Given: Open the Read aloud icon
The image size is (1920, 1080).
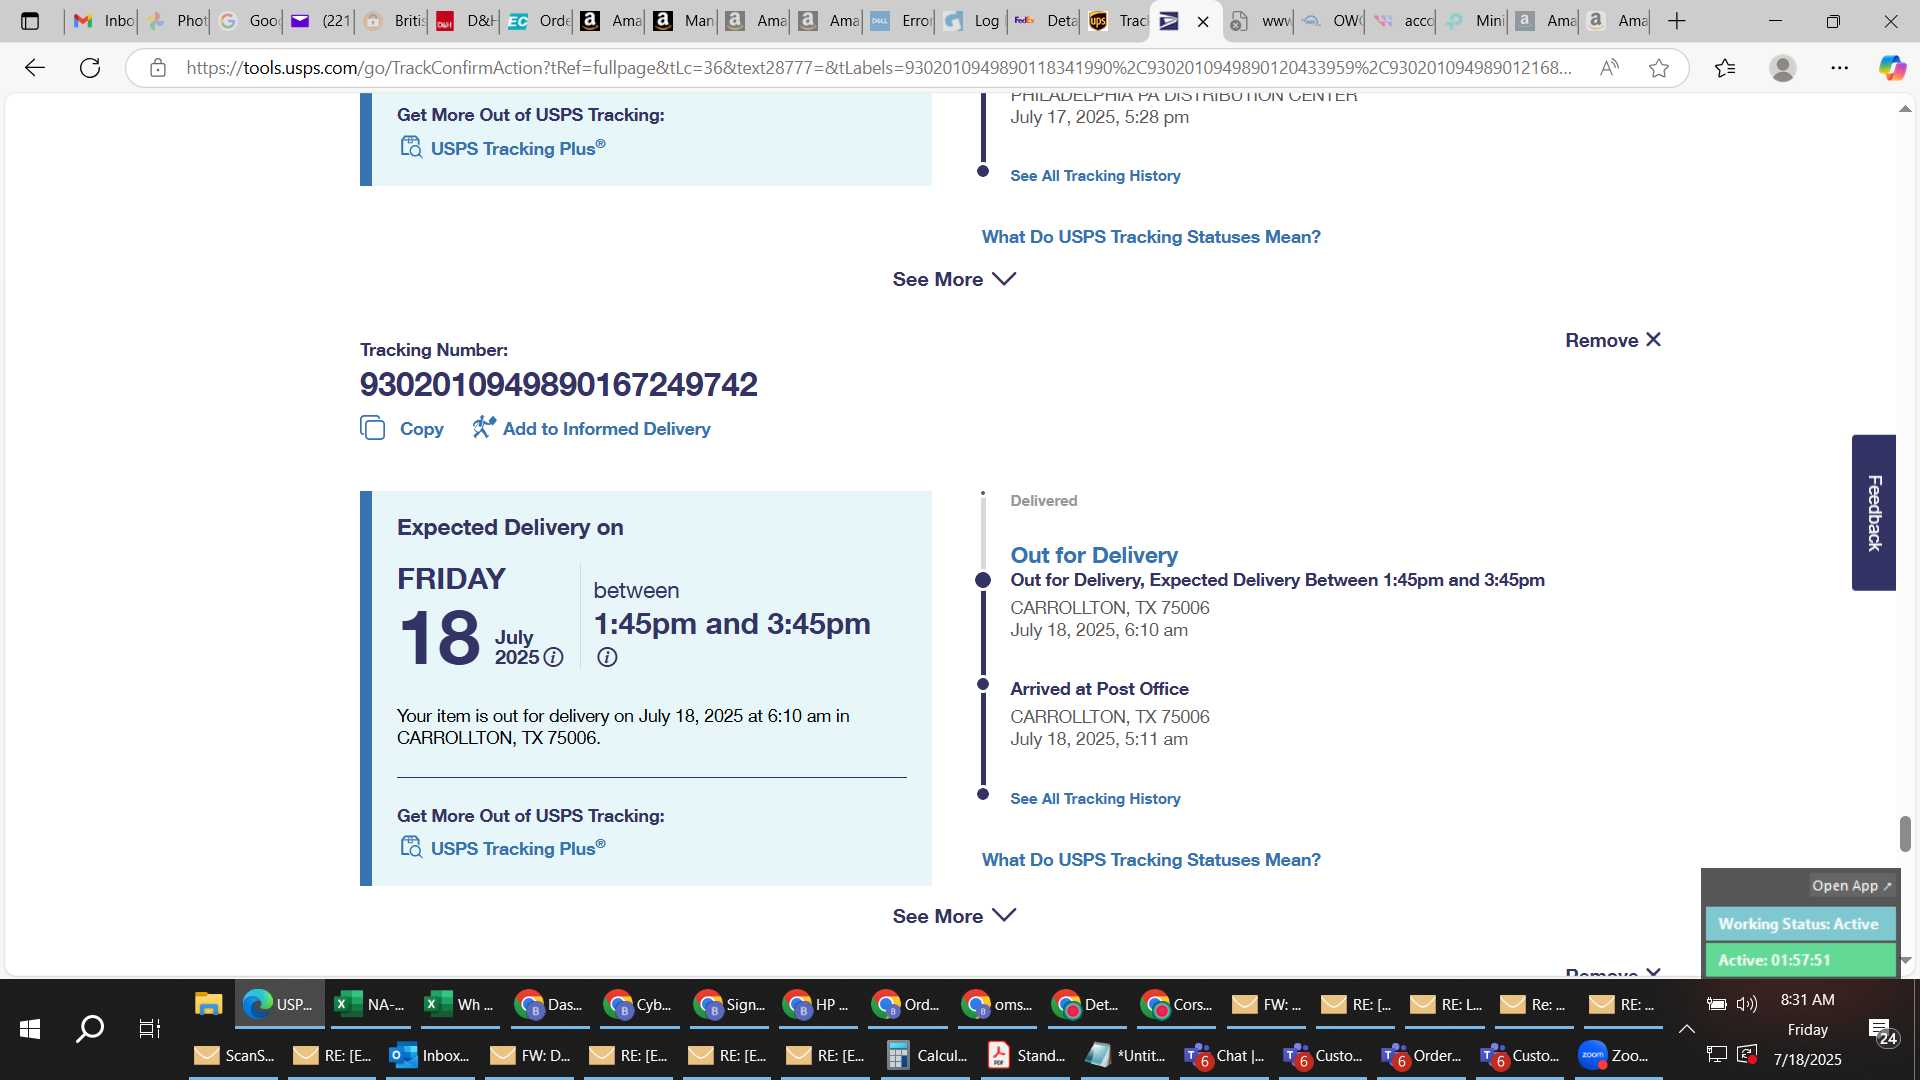Looking at the screenshot, I should [1609, 68].
